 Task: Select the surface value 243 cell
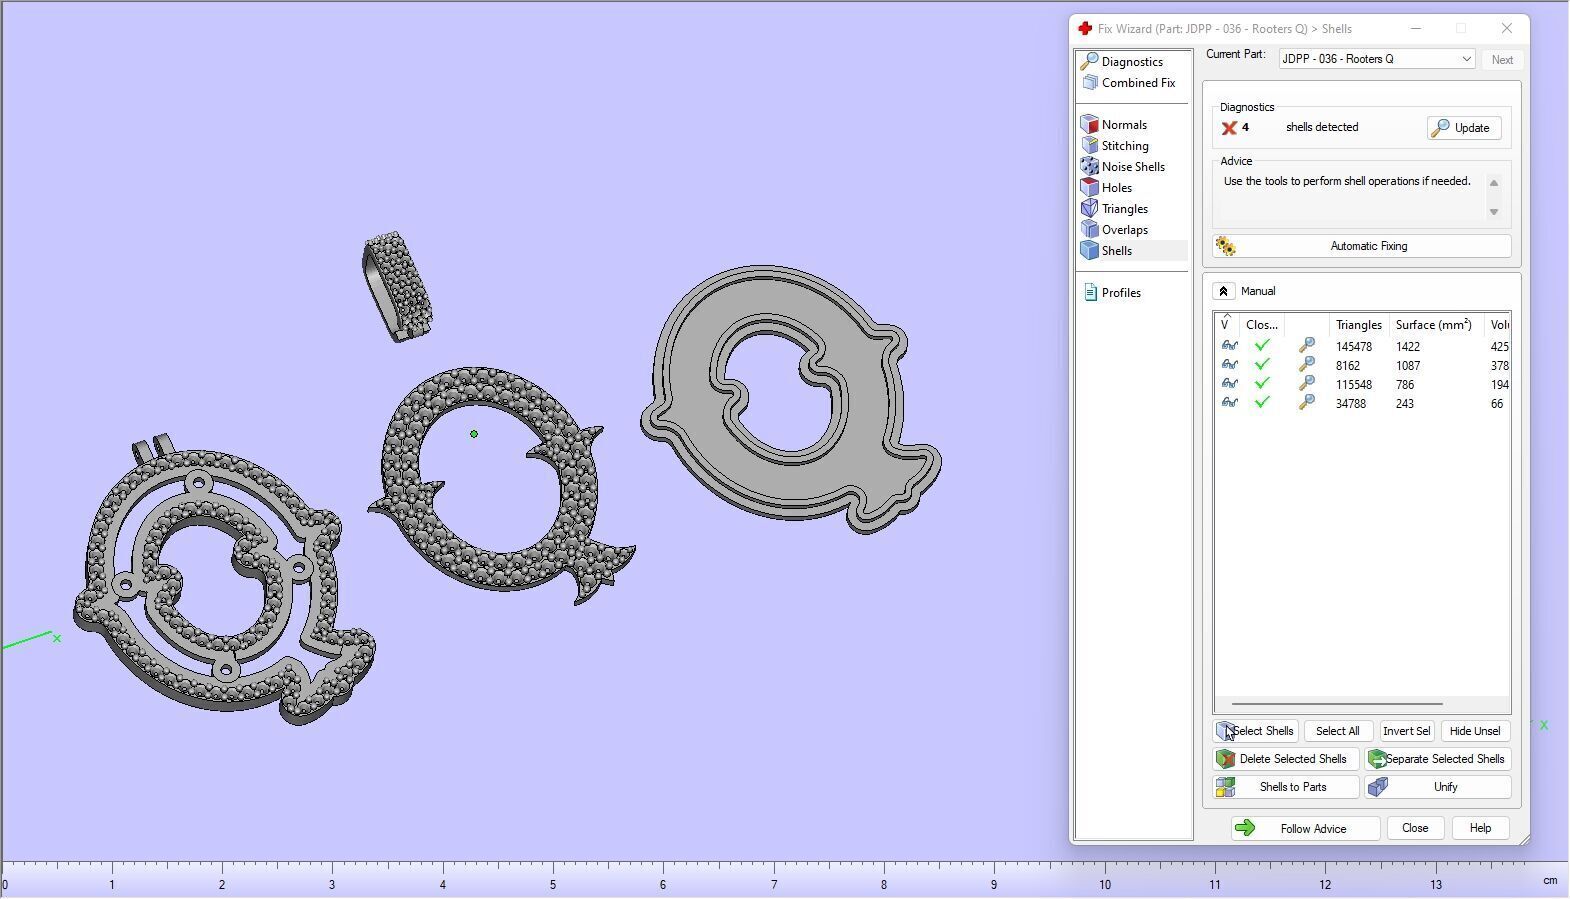[x=1405, y=404]
